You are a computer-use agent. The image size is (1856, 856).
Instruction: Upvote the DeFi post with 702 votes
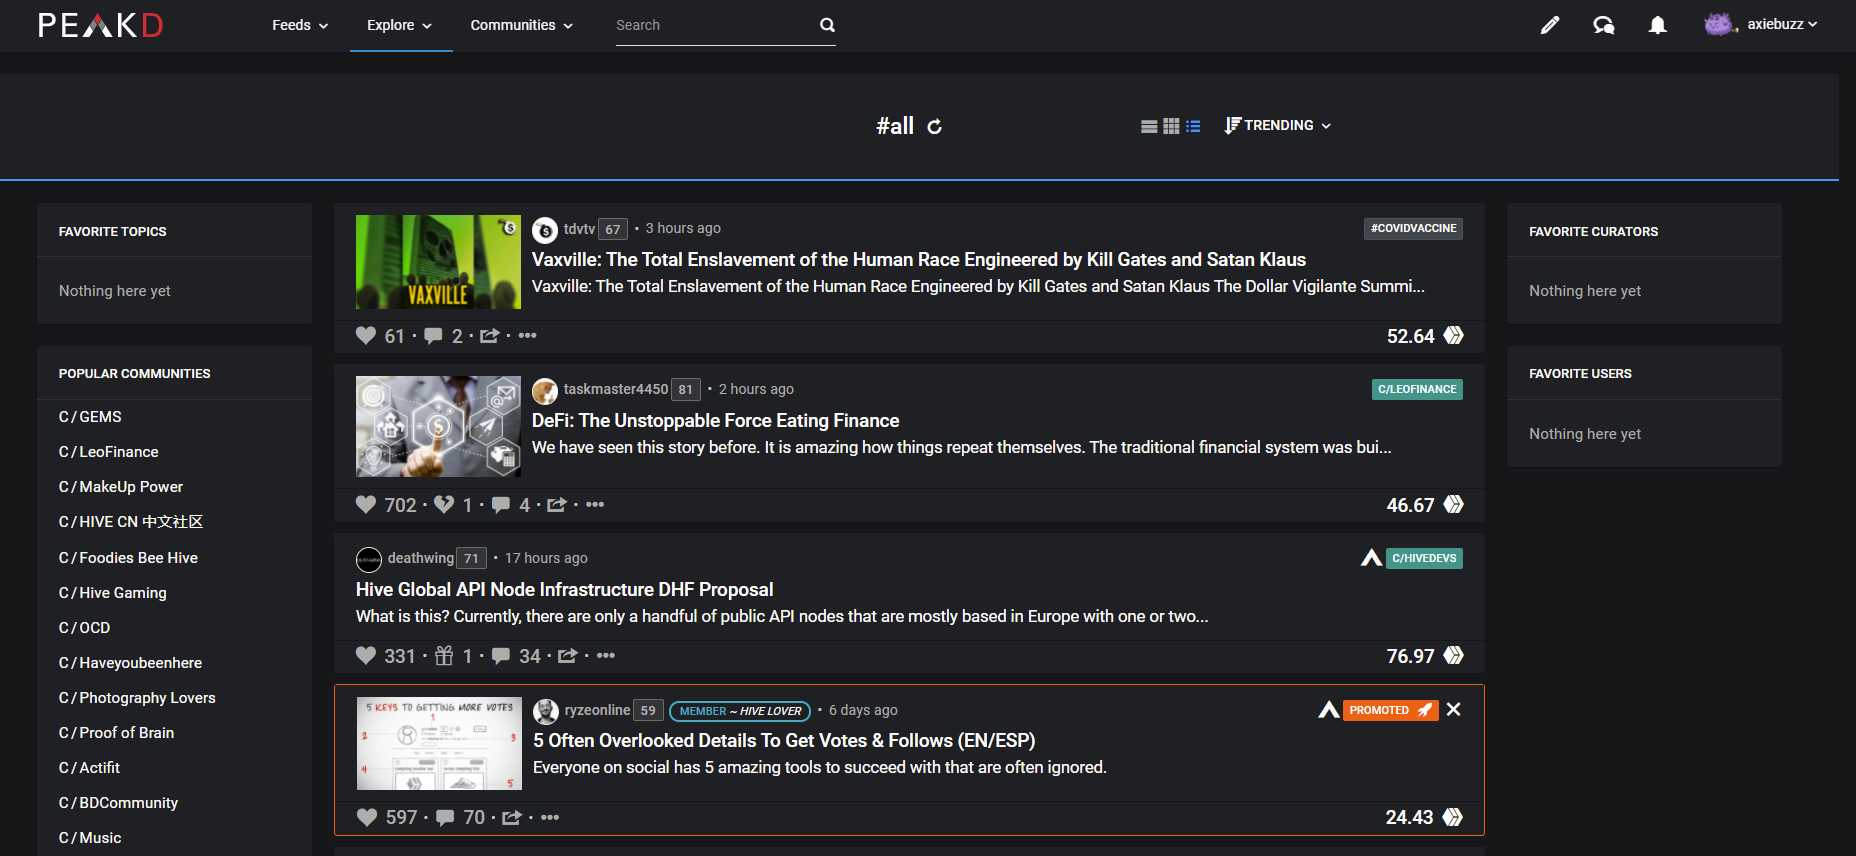[366, 505]
